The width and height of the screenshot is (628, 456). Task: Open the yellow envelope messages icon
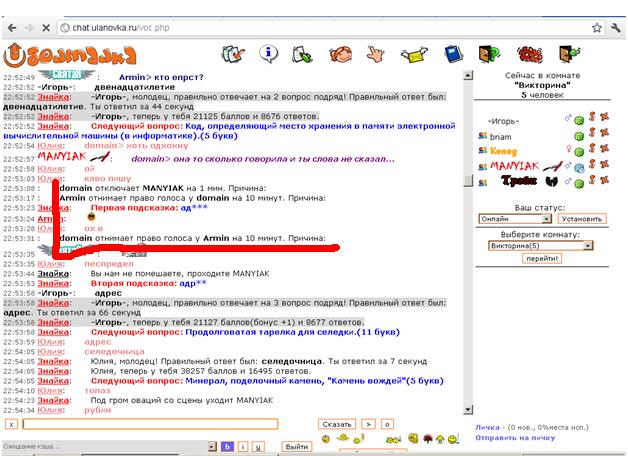point(413,53)
